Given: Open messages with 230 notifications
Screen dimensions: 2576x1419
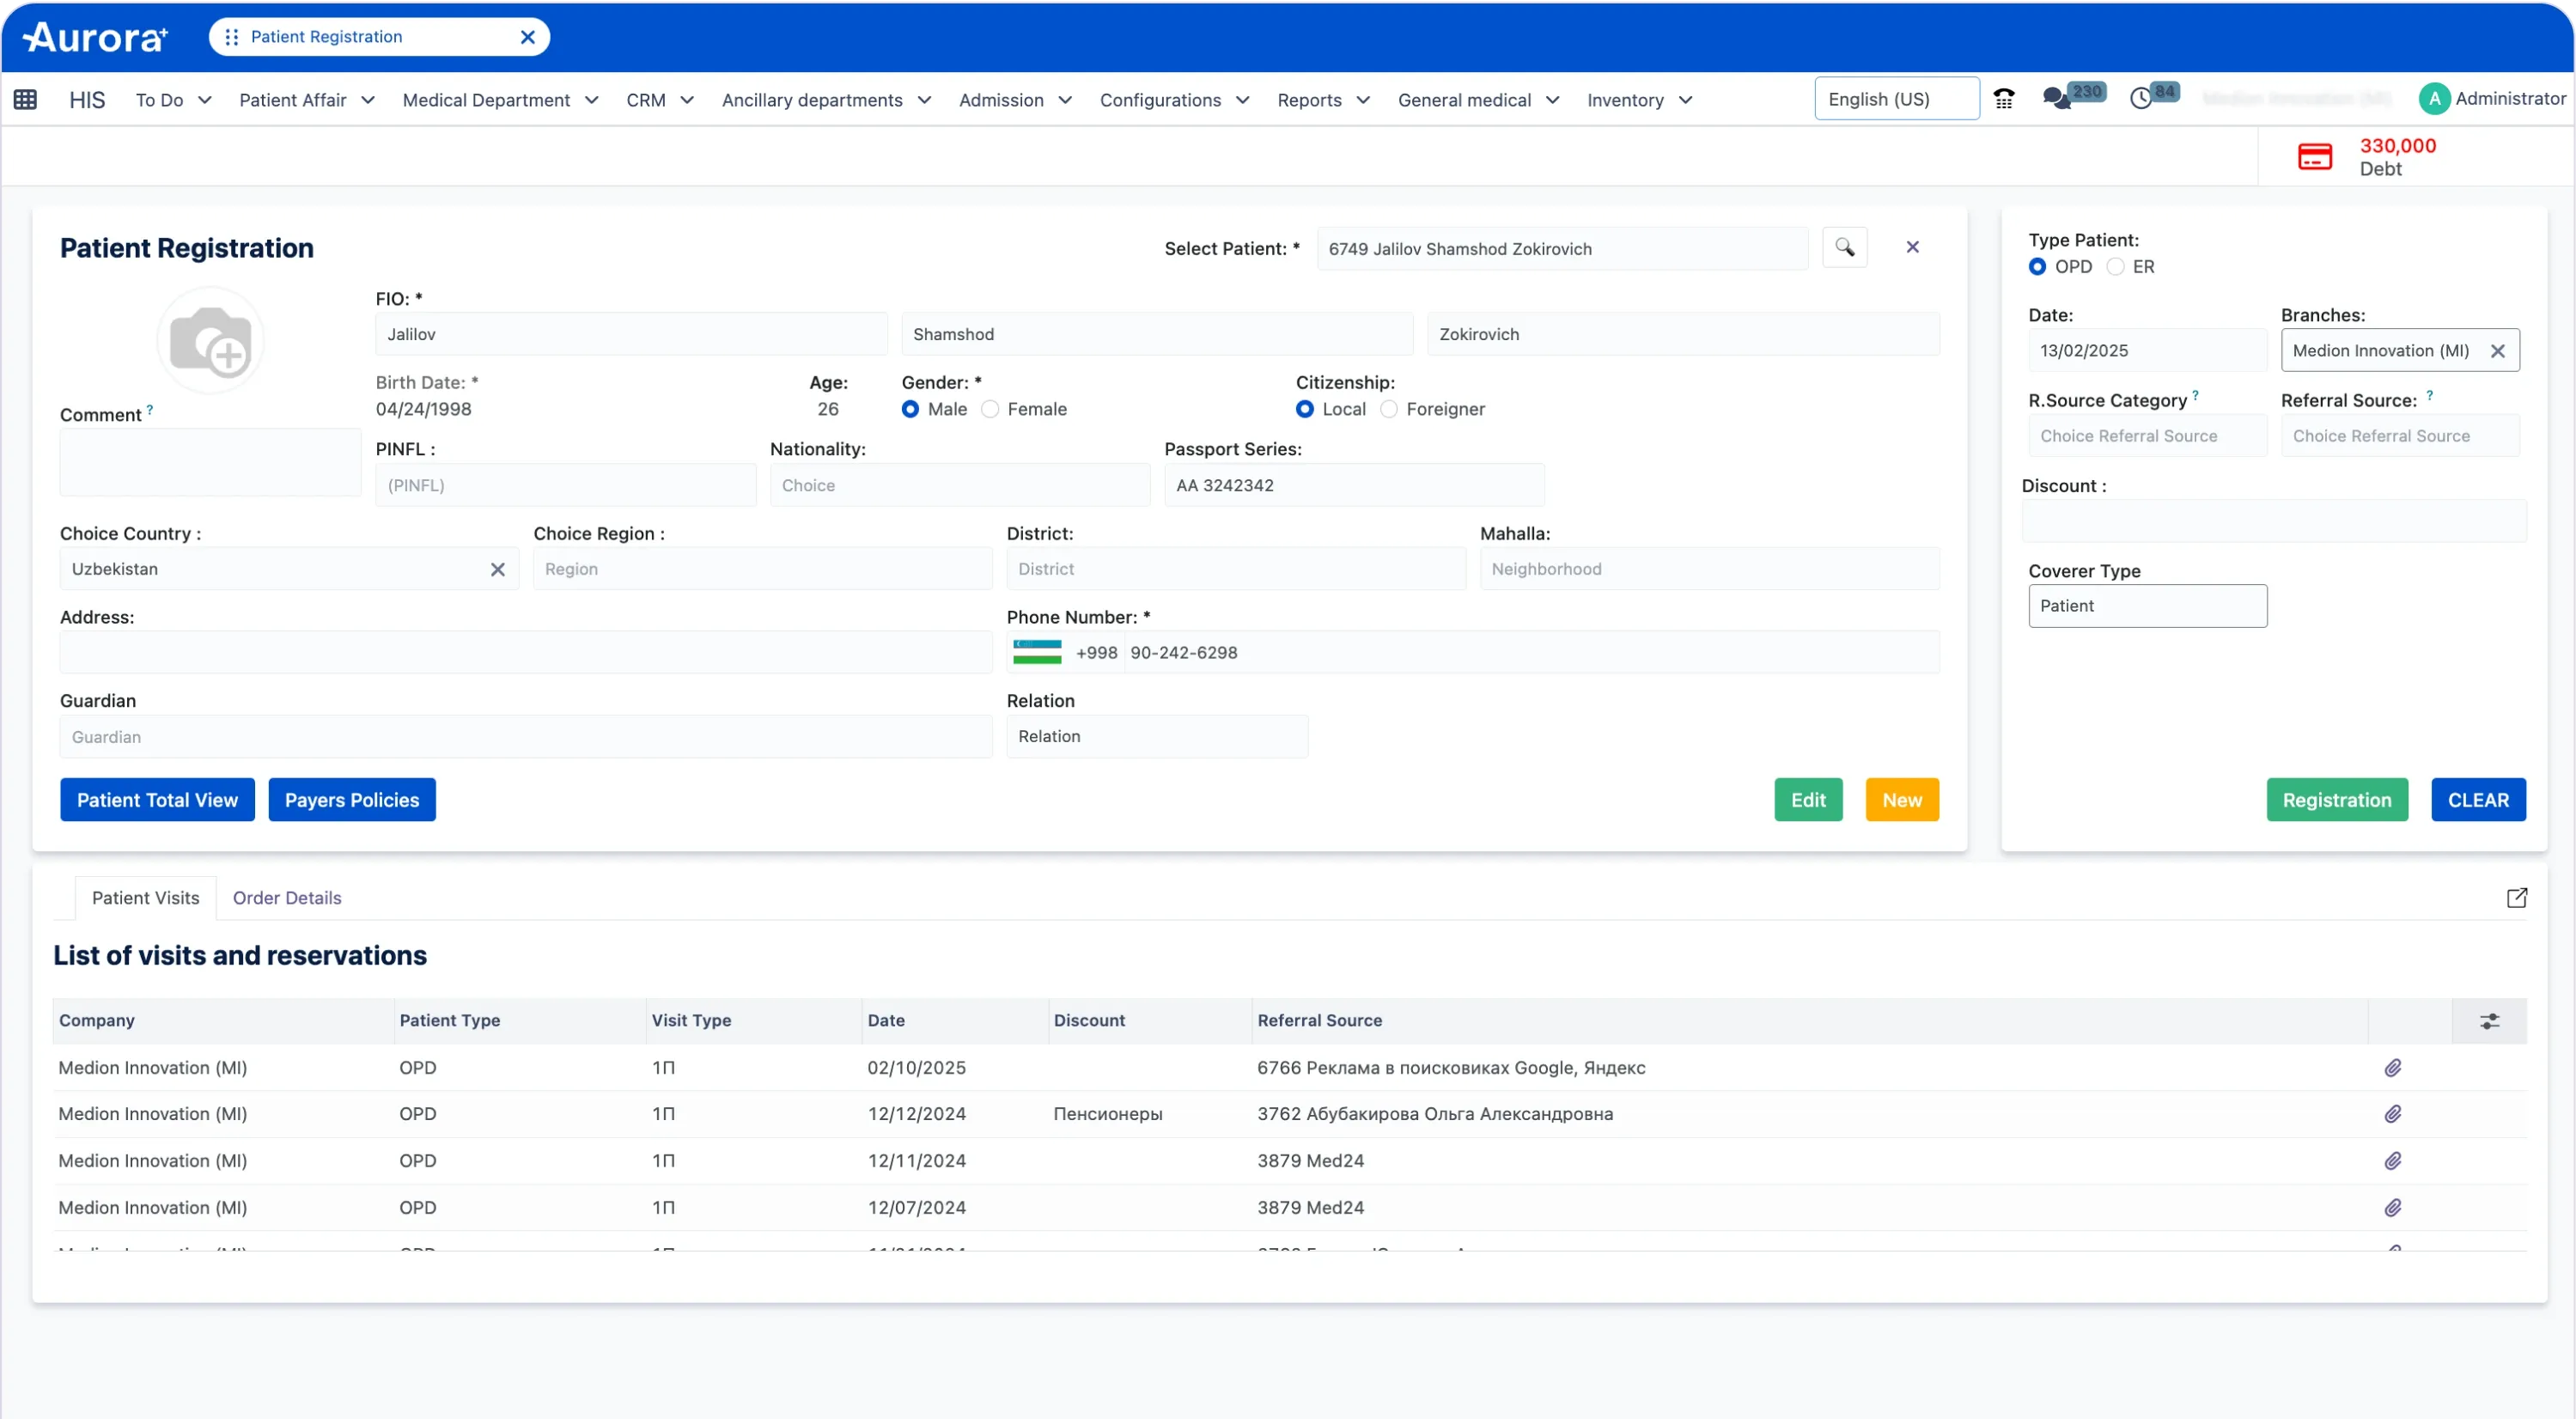Looking at the screenshot, I should tap(2056, 98).
